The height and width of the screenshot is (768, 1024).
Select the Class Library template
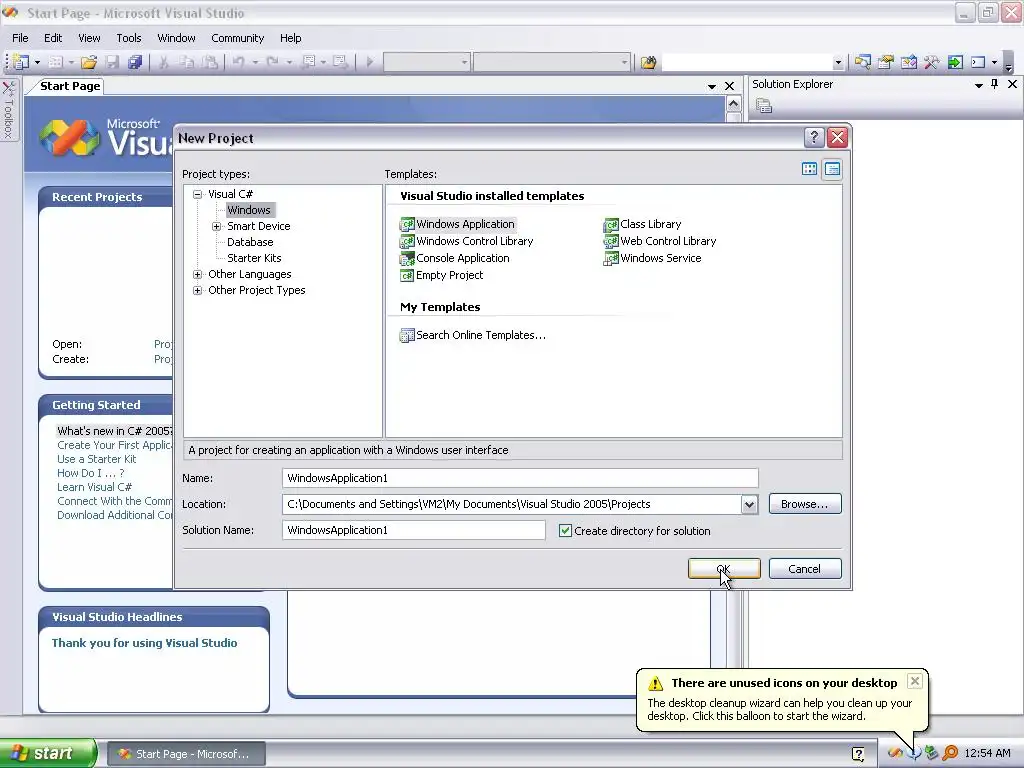[643, 224]
